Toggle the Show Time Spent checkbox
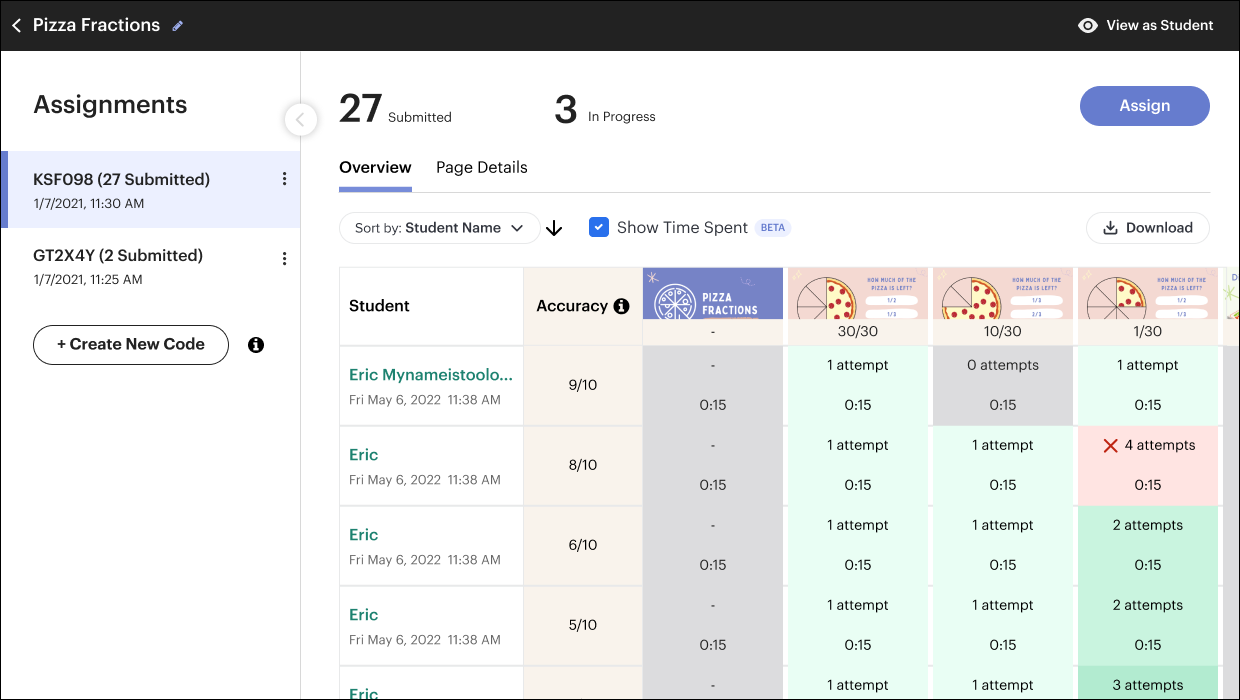1240x700 pixels. (598, 227)
